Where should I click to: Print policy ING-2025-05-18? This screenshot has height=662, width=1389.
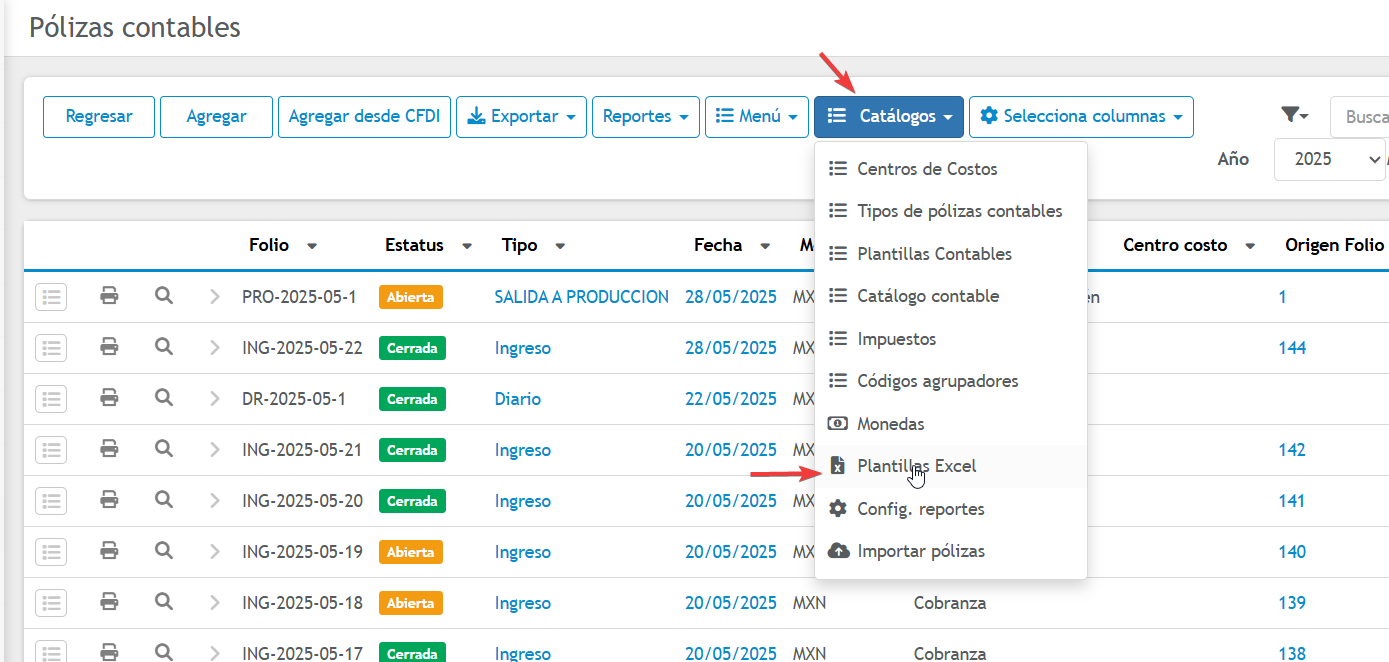click(109, 602)
